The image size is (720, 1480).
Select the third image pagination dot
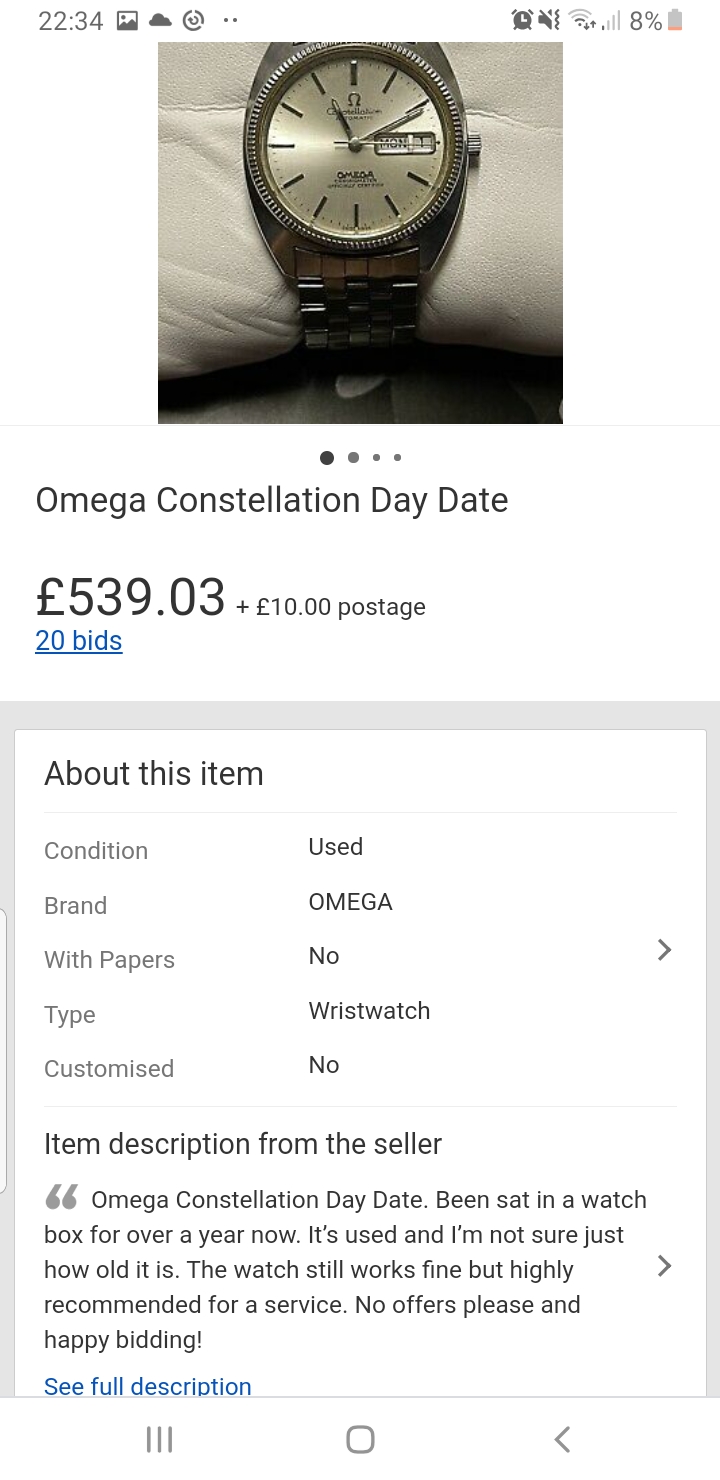point(376,458)
